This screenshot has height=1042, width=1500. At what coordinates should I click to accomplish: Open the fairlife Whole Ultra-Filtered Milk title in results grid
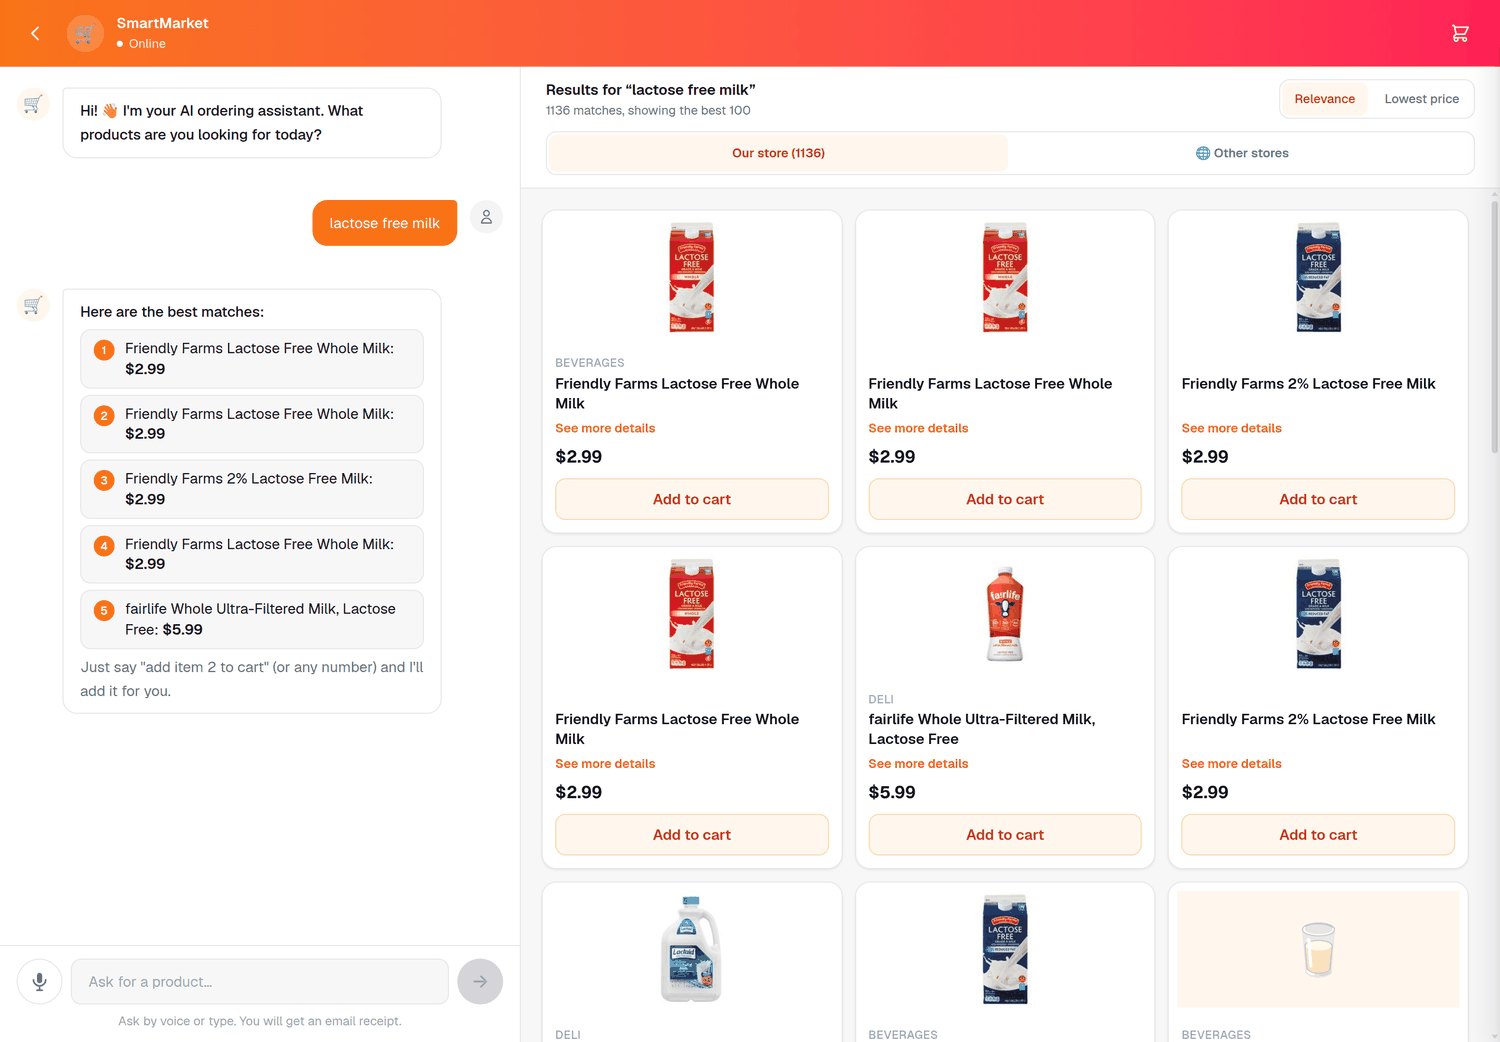click(x=982, y=729)
